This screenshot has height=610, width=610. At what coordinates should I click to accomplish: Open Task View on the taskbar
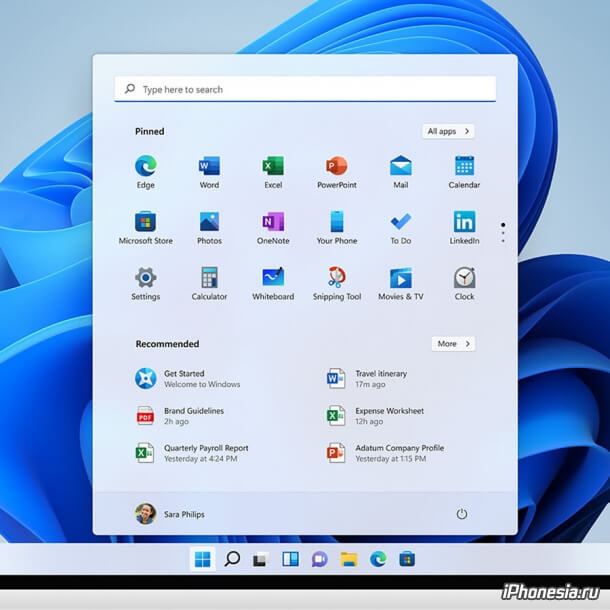[x=261, y=559]
